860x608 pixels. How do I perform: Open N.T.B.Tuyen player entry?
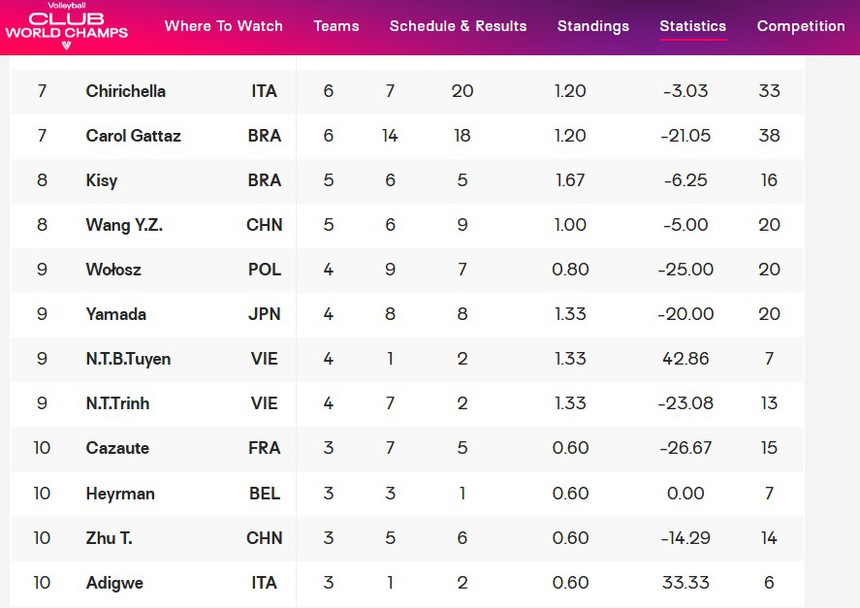[x=128, y=359]
